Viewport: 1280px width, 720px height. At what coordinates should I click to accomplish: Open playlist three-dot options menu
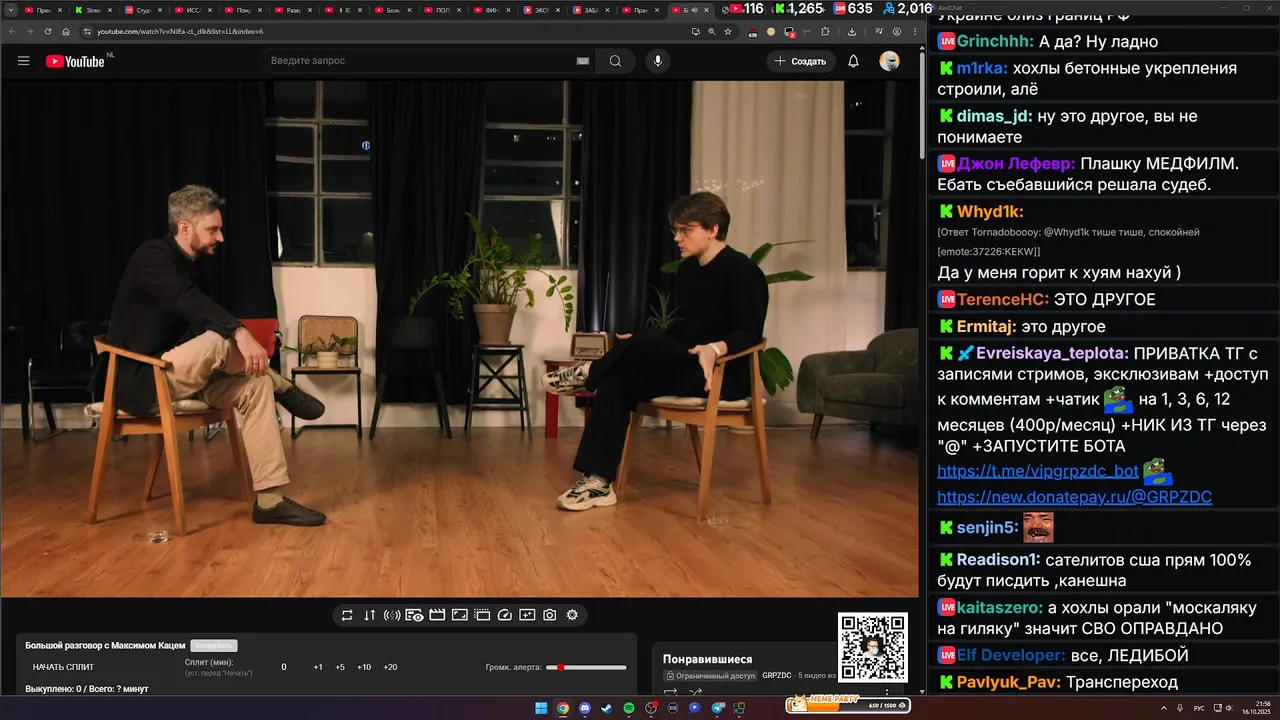tap(886, 691)
